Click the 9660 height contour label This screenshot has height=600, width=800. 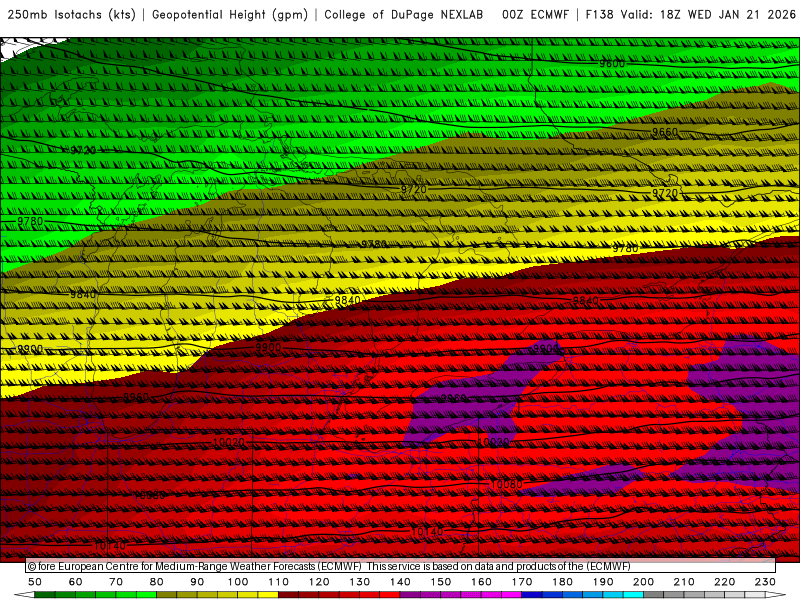[665, 132]
